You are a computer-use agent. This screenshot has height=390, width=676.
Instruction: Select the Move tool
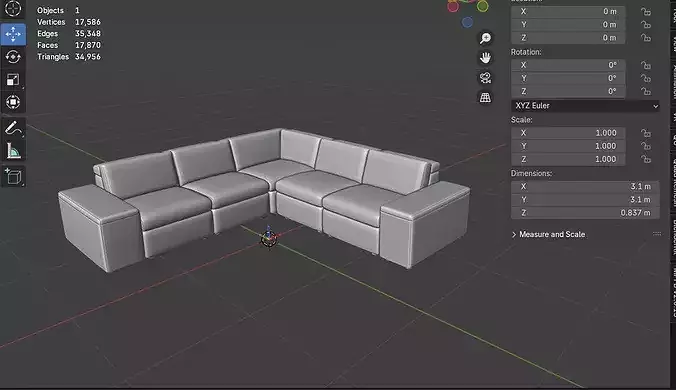(x=13, y=34)
